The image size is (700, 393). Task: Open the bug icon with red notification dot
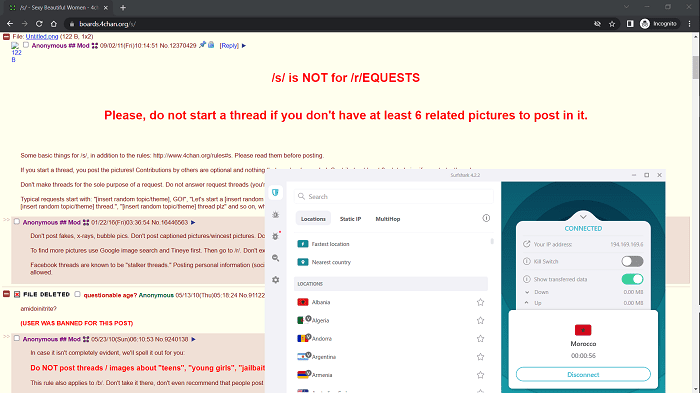[275, 236]
